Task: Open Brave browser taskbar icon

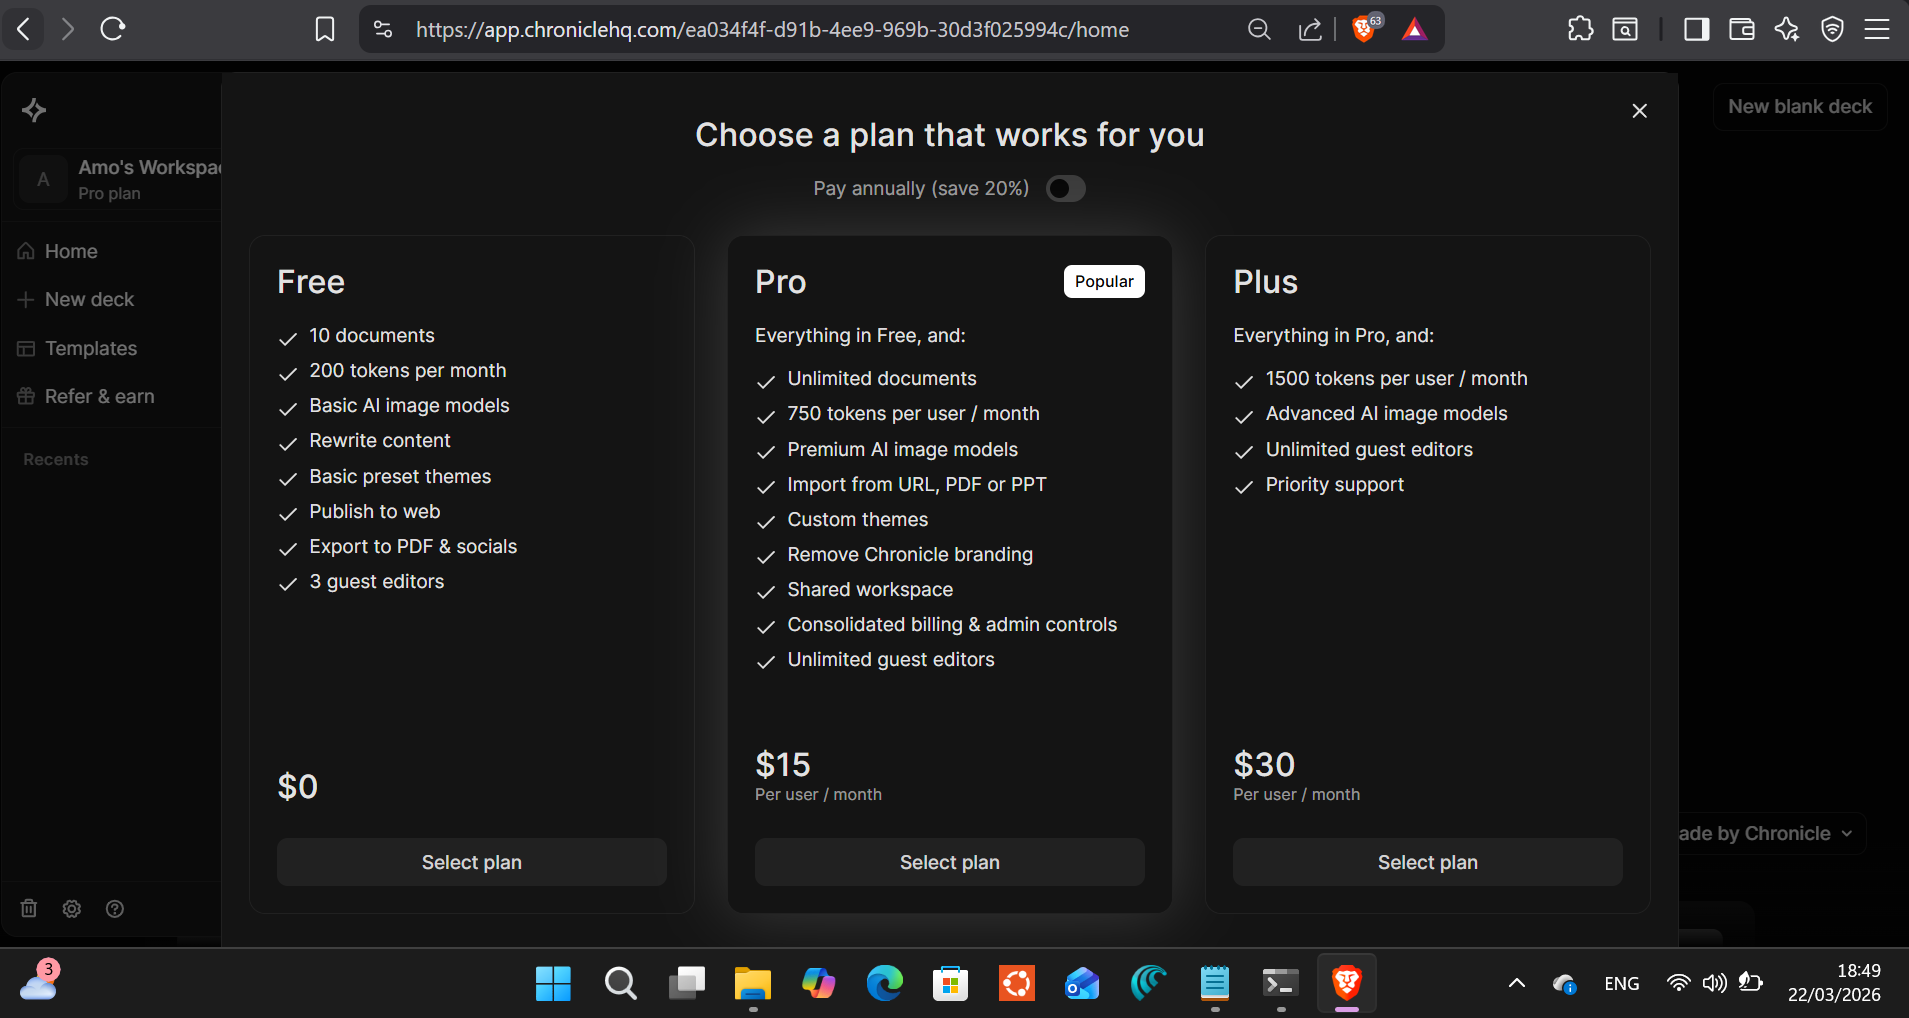Action: (1346, 984)
